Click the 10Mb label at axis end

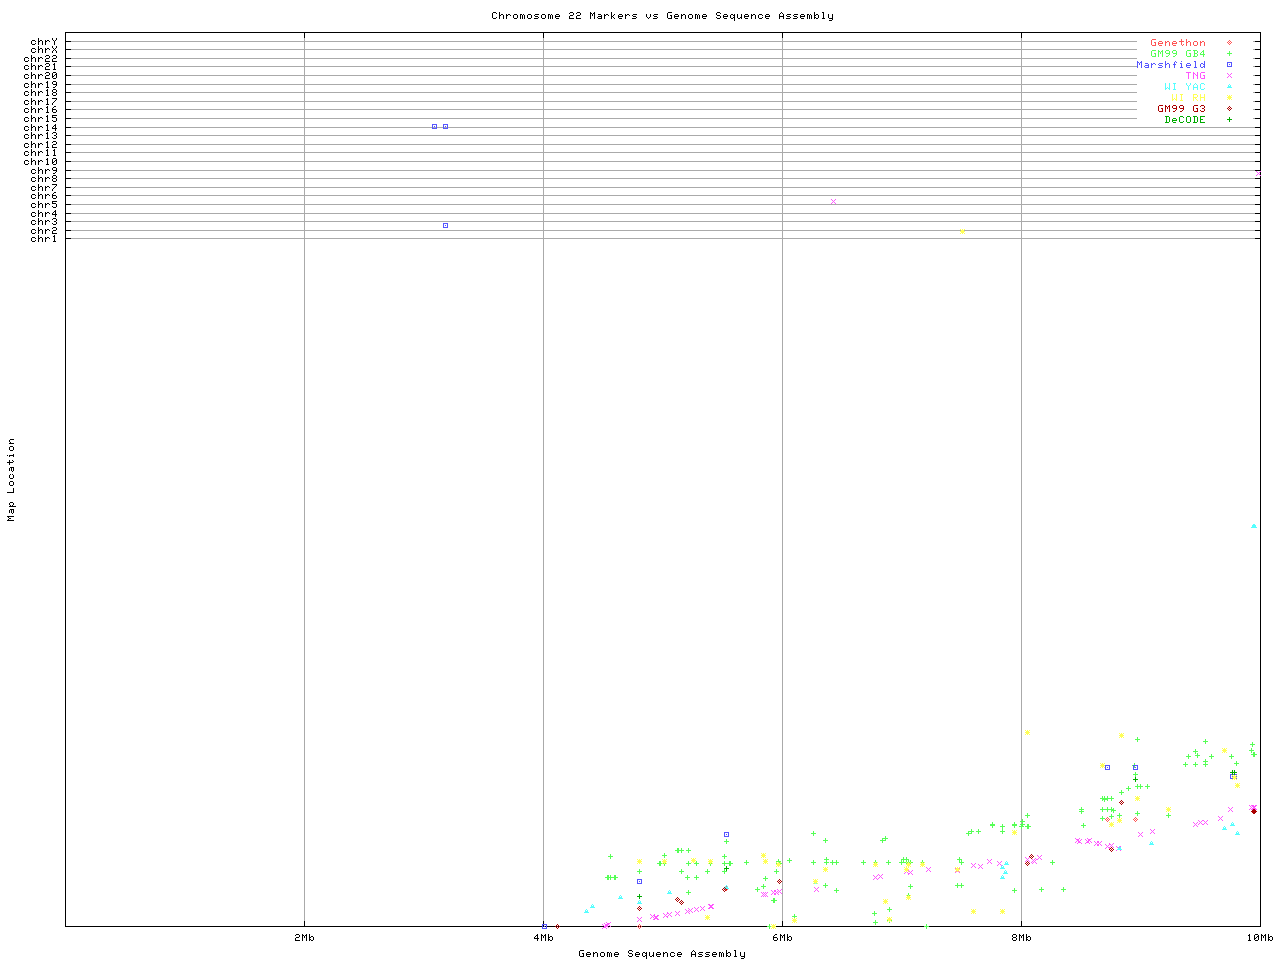(1258, 938)
